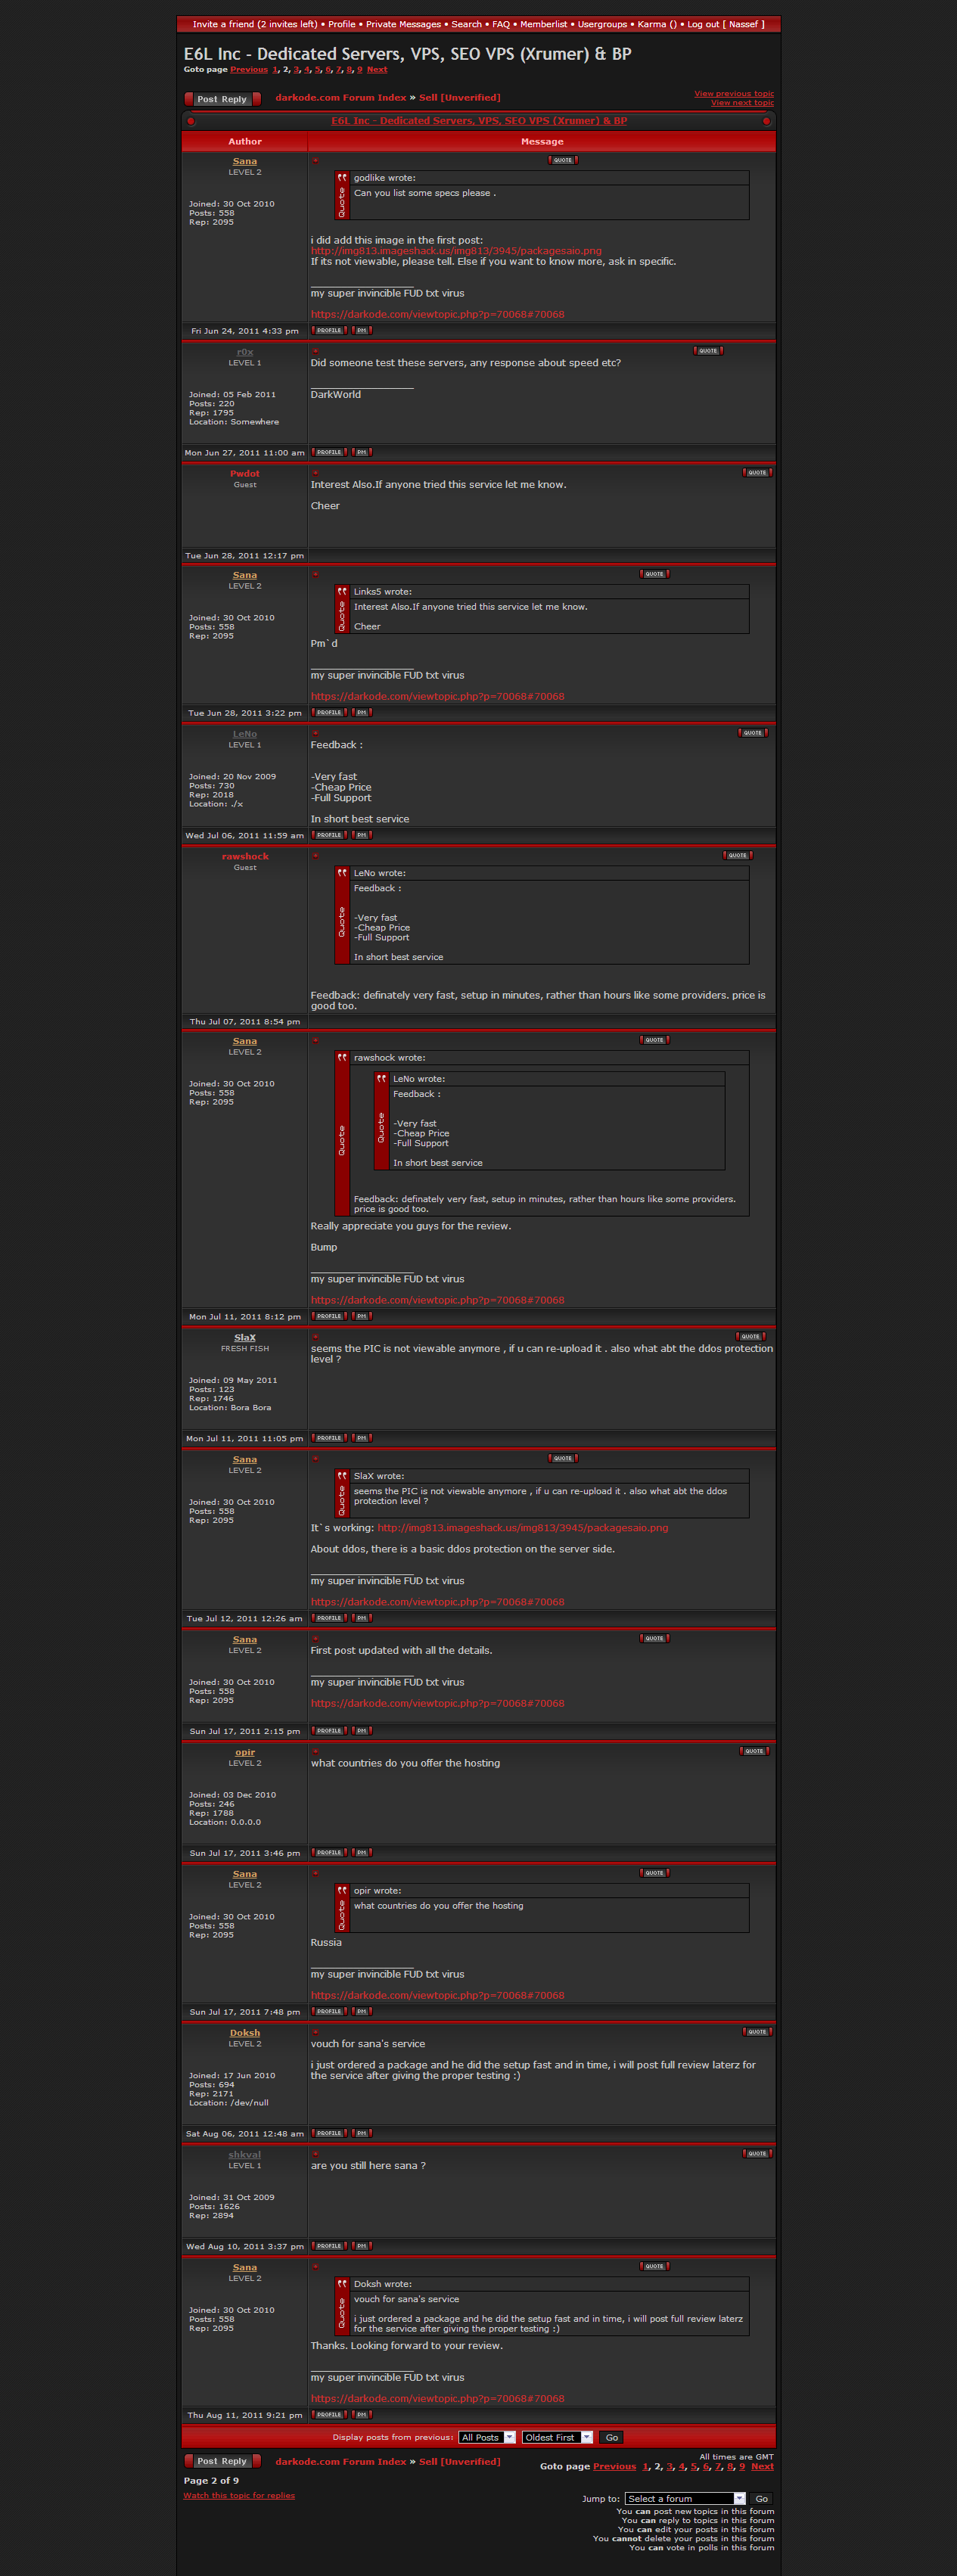
Task: Click QUOTE icon on Doksh's vouch post
Action: 757,2032
